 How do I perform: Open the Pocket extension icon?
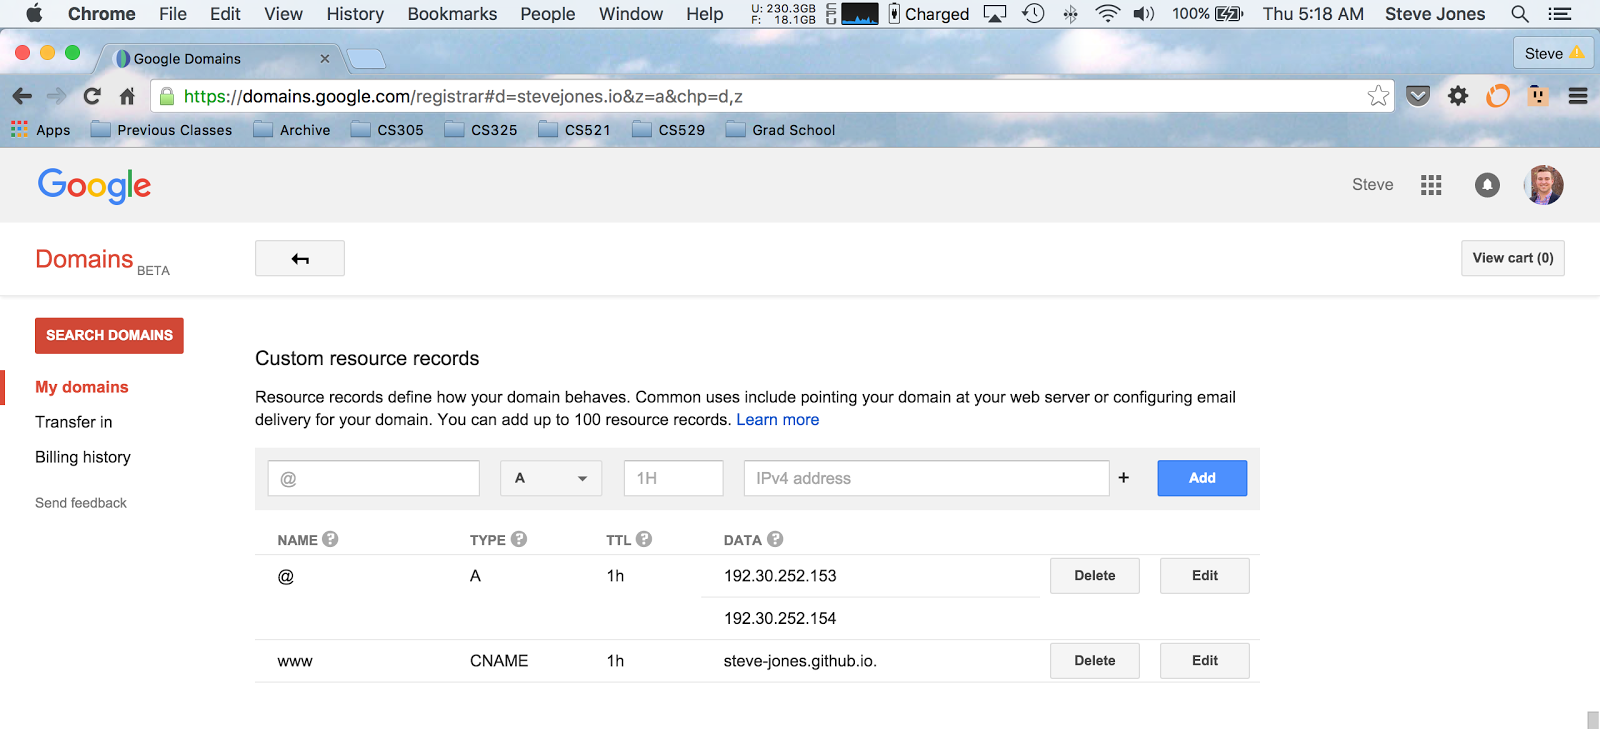1418,96
